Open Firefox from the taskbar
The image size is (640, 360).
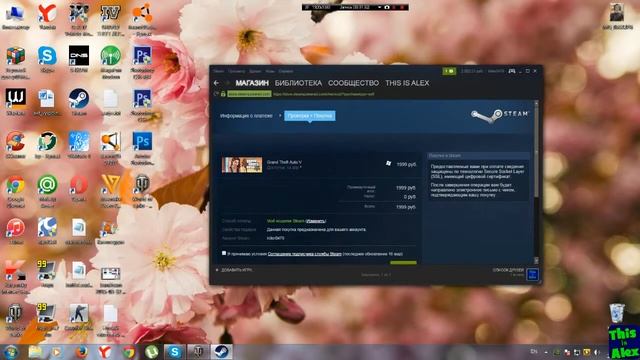coord(81,352)
